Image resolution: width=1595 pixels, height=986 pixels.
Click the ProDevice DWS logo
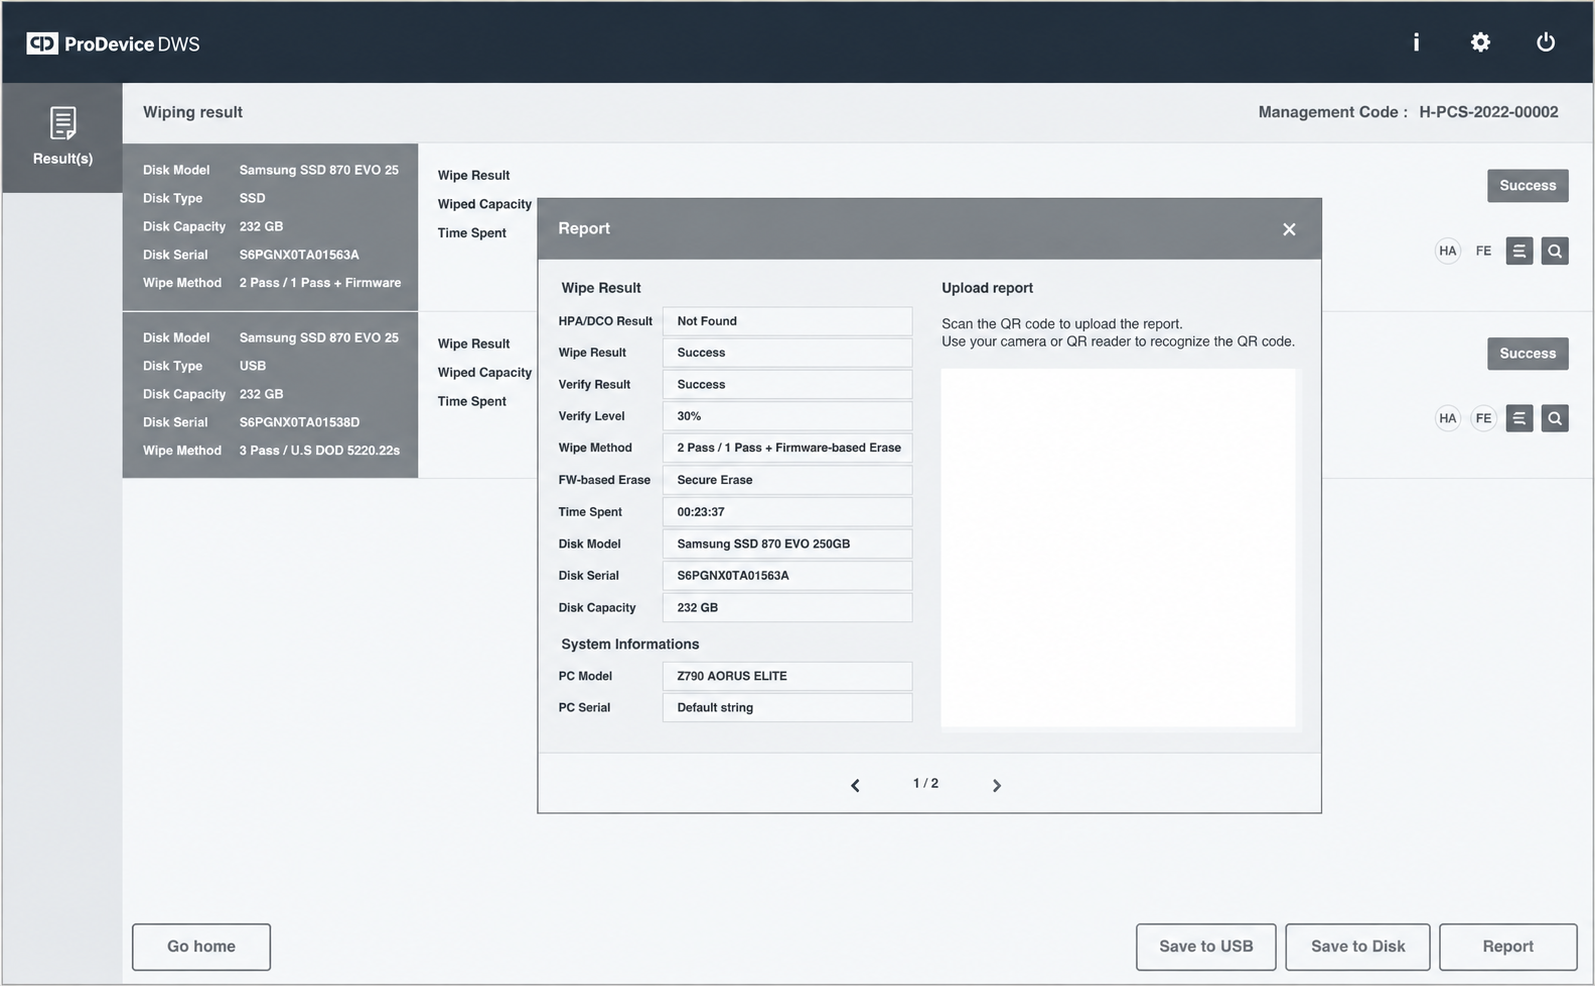point(113,43)
